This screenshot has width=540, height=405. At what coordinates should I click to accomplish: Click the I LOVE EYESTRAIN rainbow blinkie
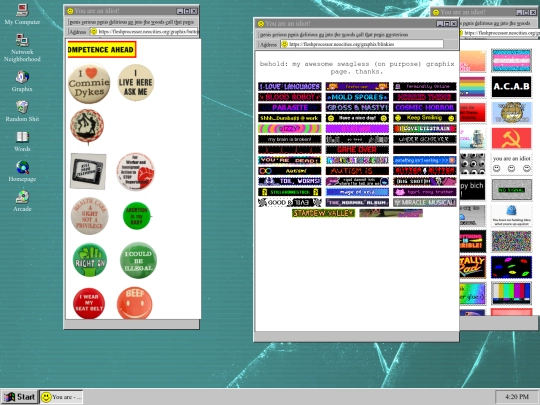click(x=425, y=129)
